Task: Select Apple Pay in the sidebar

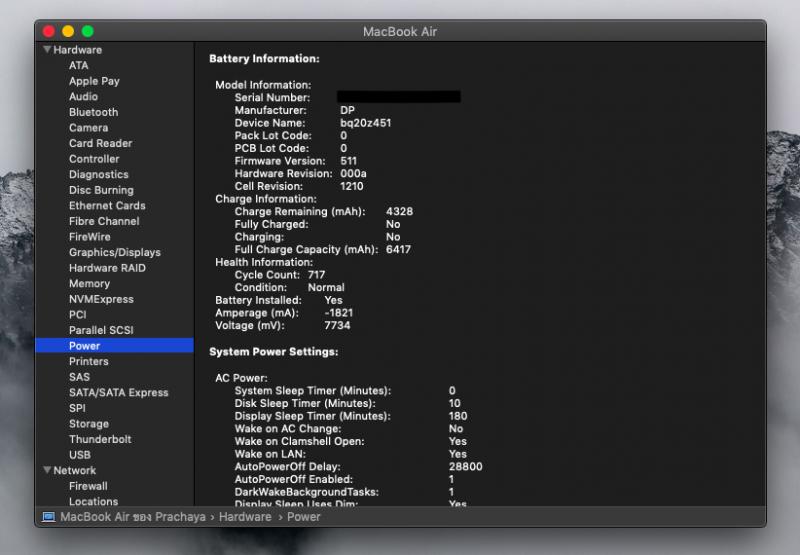Action: point(94,81)
